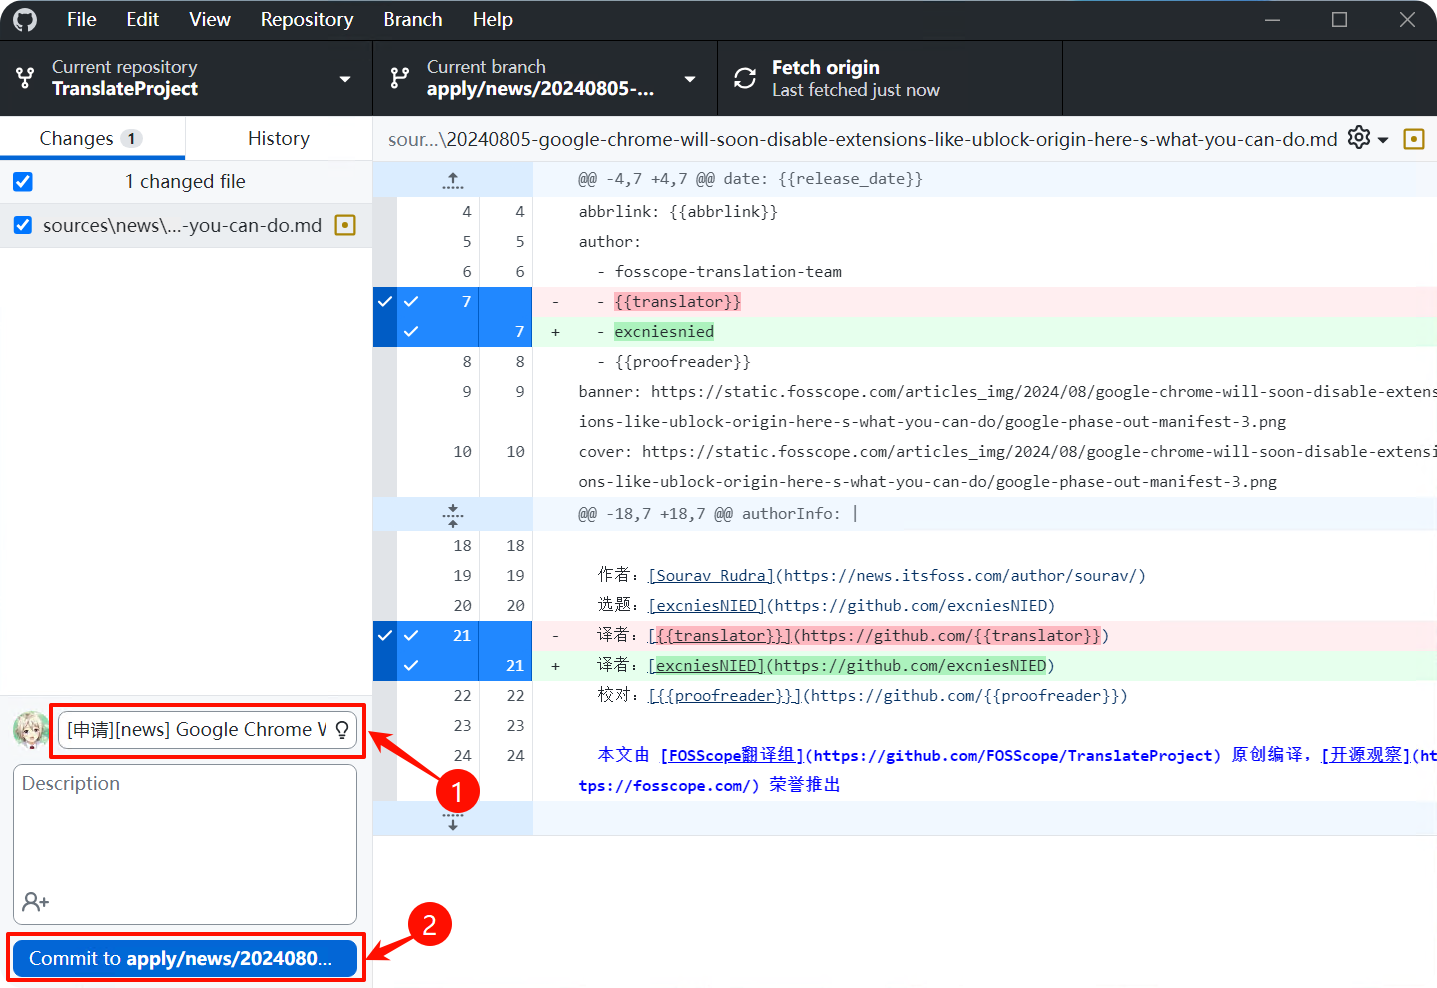
Task: Expand diff upward with top arrow icon
Action: [453, 180]
